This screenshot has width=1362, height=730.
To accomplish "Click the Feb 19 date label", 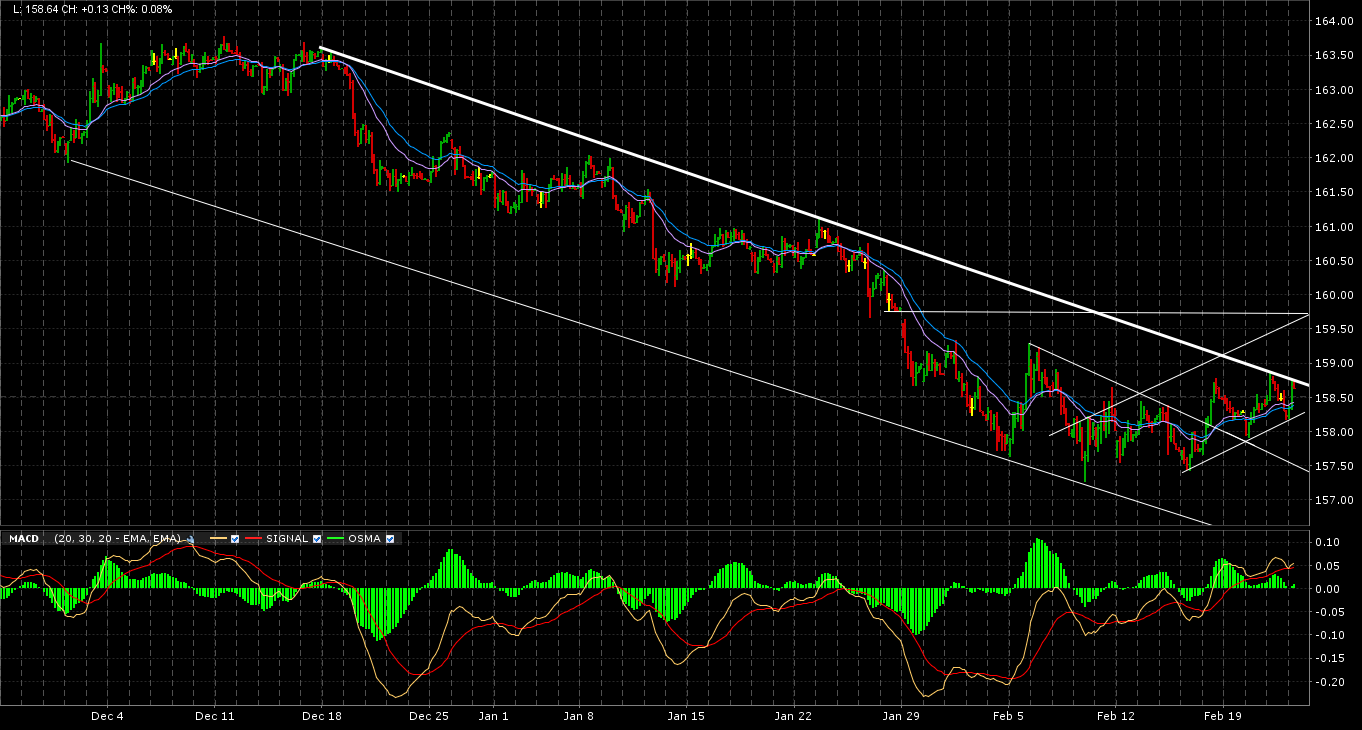I will (1223, 716).
